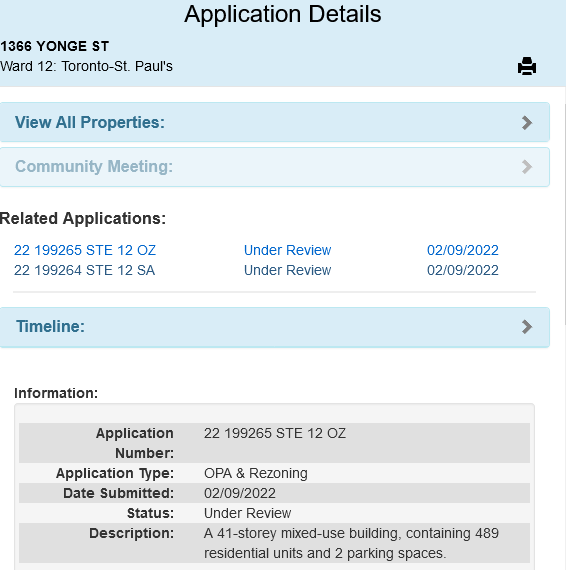This screenshot has width=566, height=570.
Task: Click the OPA & Rezoning application type value
Action: coord(256,473)
